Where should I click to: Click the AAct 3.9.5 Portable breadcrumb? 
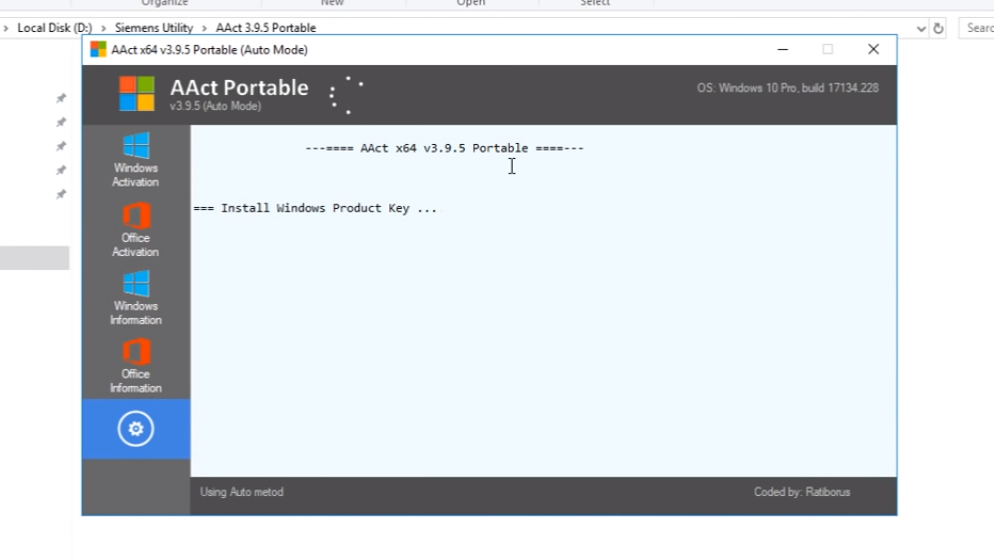point(266,28)
